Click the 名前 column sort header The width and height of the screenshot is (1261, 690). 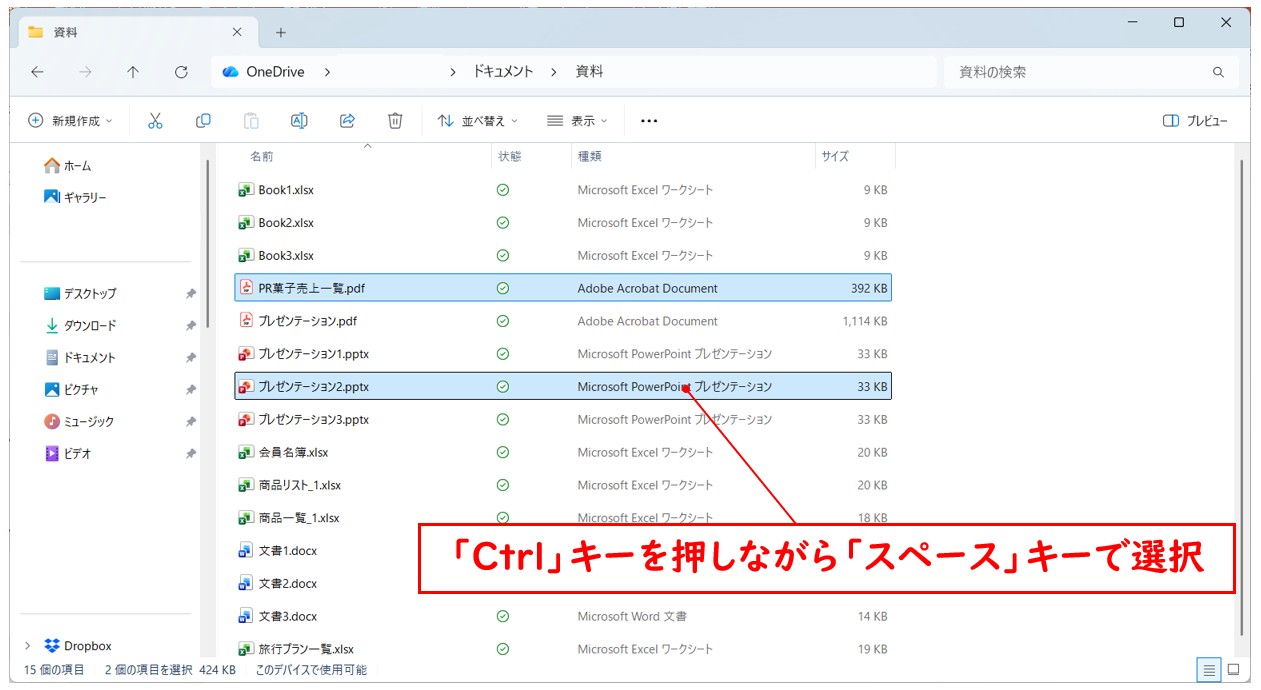point(262,156)
